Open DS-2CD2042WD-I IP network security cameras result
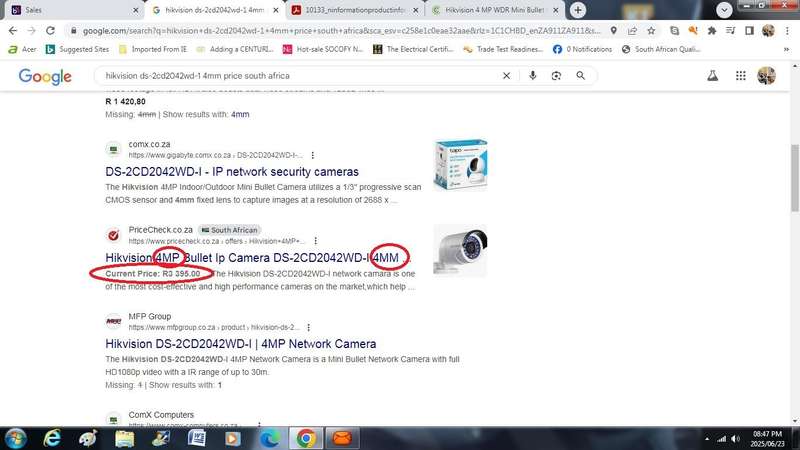Viewport: 800px width, 450px height. 232,172
